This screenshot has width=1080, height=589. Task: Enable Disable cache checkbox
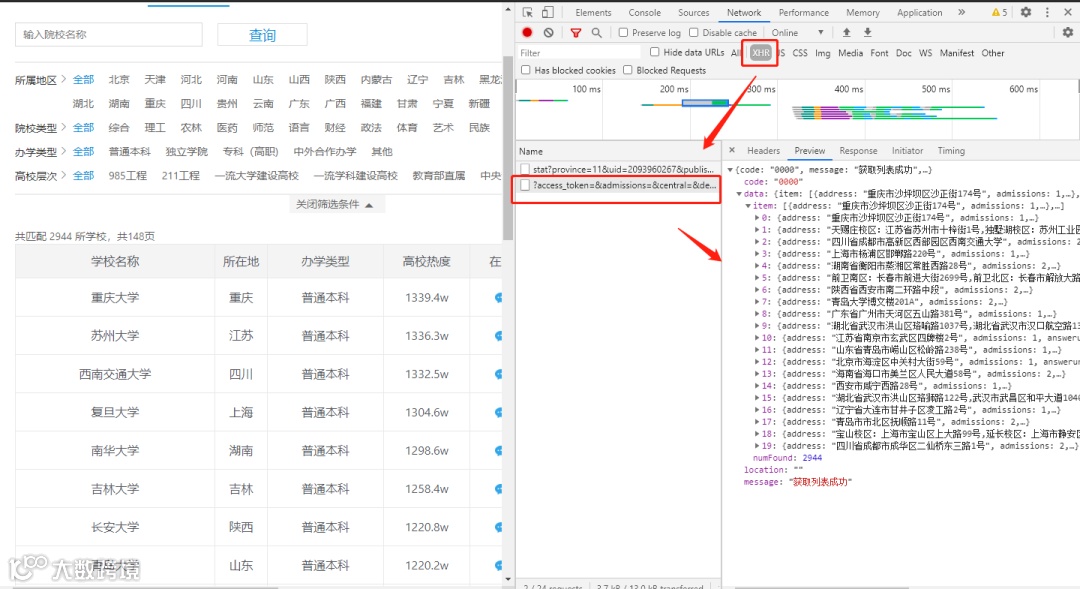click(x=694, y=32)
